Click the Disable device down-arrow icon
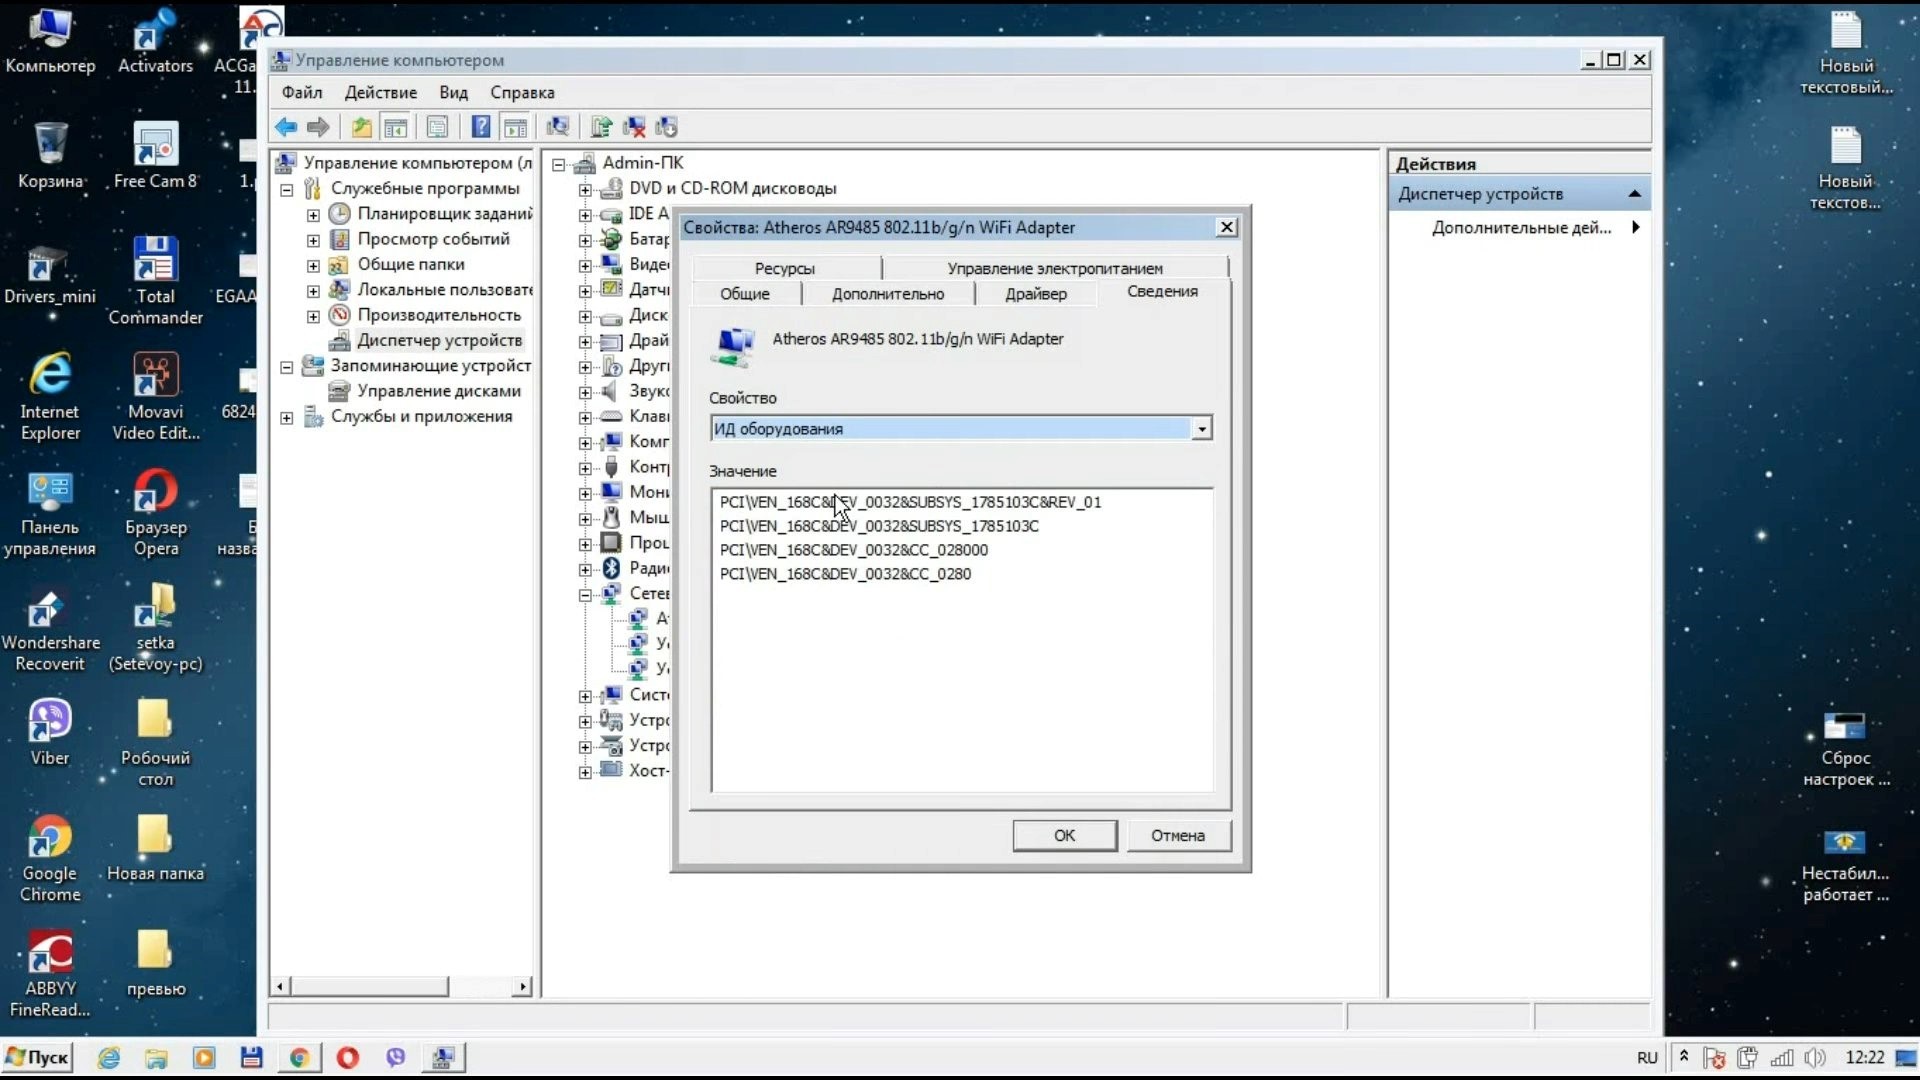The image size is (1920, 1080). point(667,127)
